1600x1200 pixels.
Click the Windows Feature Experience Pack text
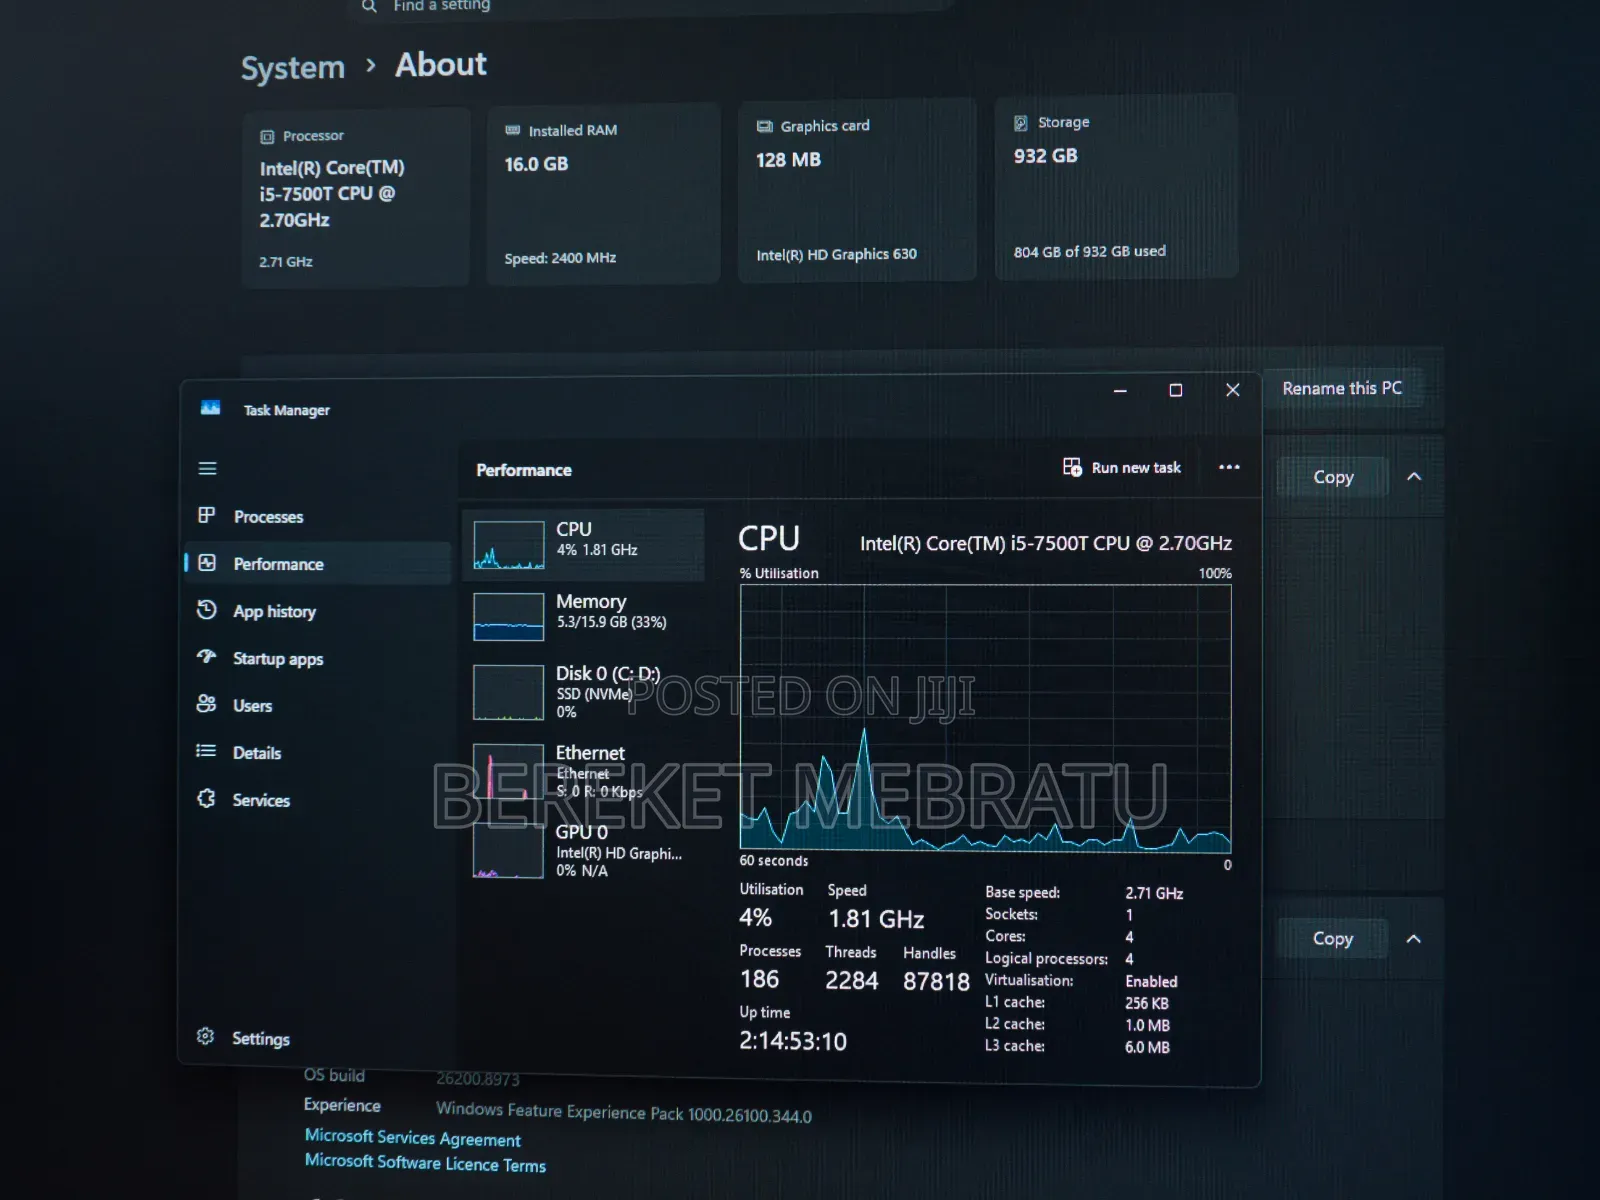click(x=624, y=1112)
